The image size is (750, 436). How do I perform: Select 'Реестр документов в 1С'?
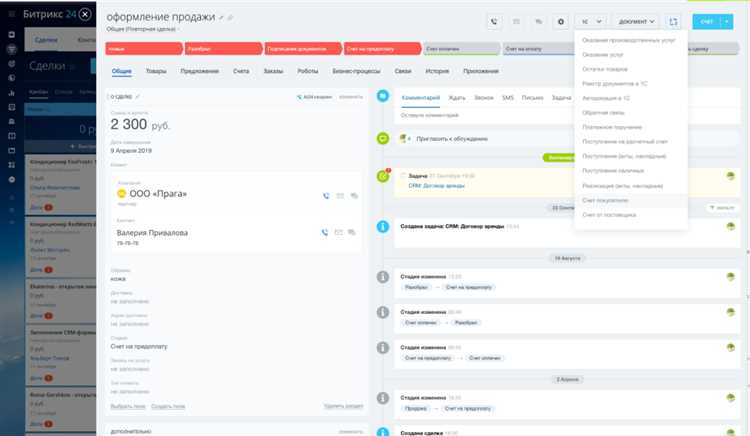pyautogui.click(x=615, y=84)
